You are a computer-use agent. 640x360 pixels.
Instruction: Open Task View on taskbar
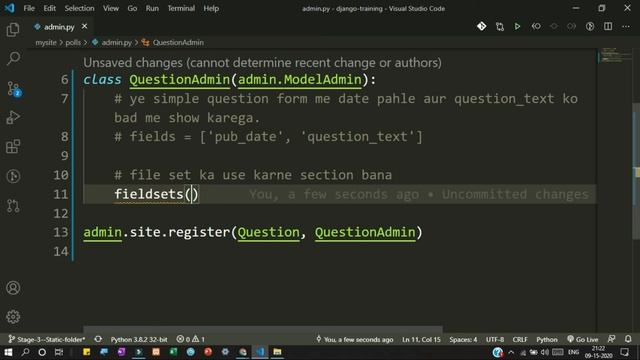pos(59,352)
